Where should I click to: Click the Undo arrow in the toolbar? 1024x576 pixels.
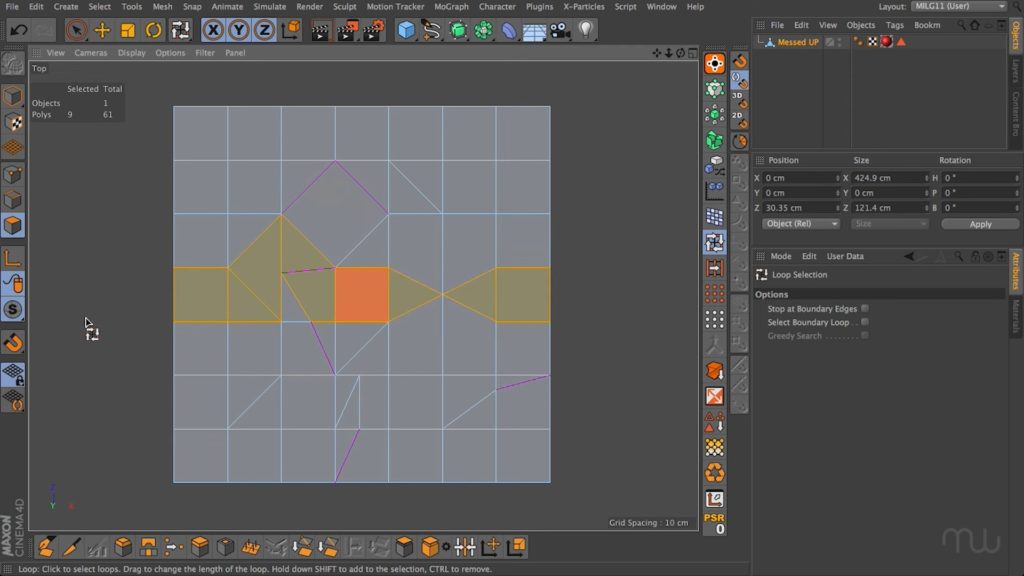(x=18, y=30)
